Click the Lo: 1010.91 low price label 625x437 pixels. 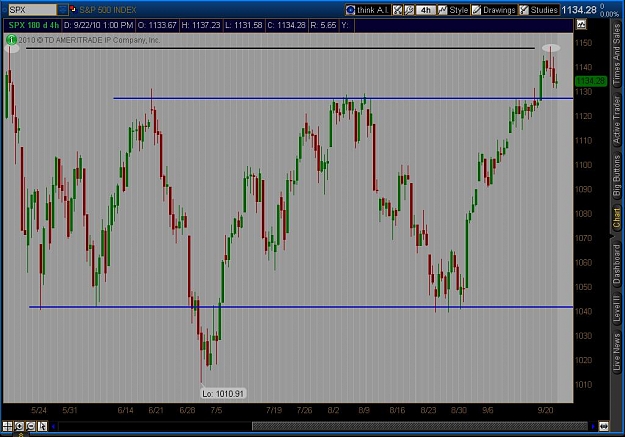click(x=223, y=394)
